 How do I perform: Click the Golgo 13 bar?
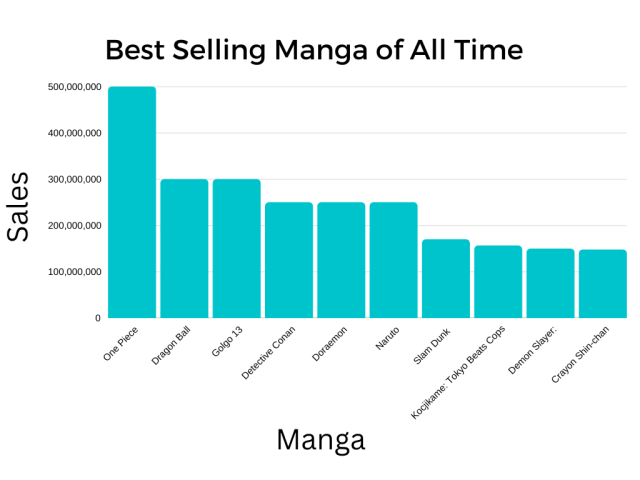(x=236, y=248)
